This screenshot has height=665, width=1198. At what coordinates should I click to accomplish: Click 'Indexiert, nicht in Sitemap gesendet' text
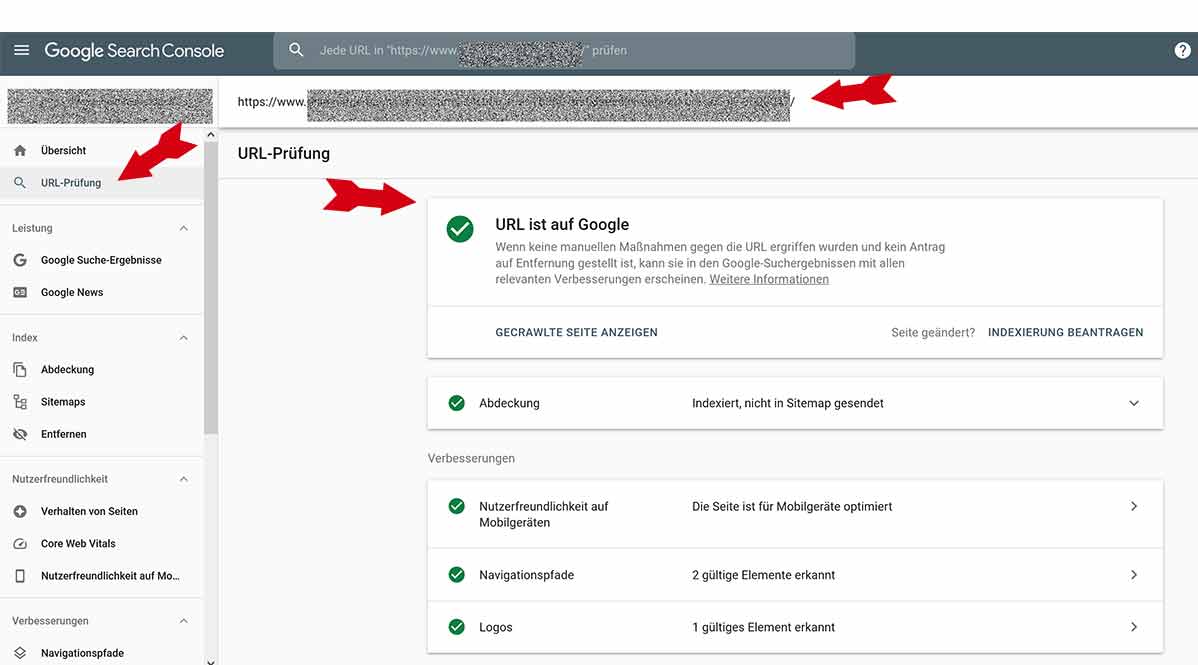[788, 403]
